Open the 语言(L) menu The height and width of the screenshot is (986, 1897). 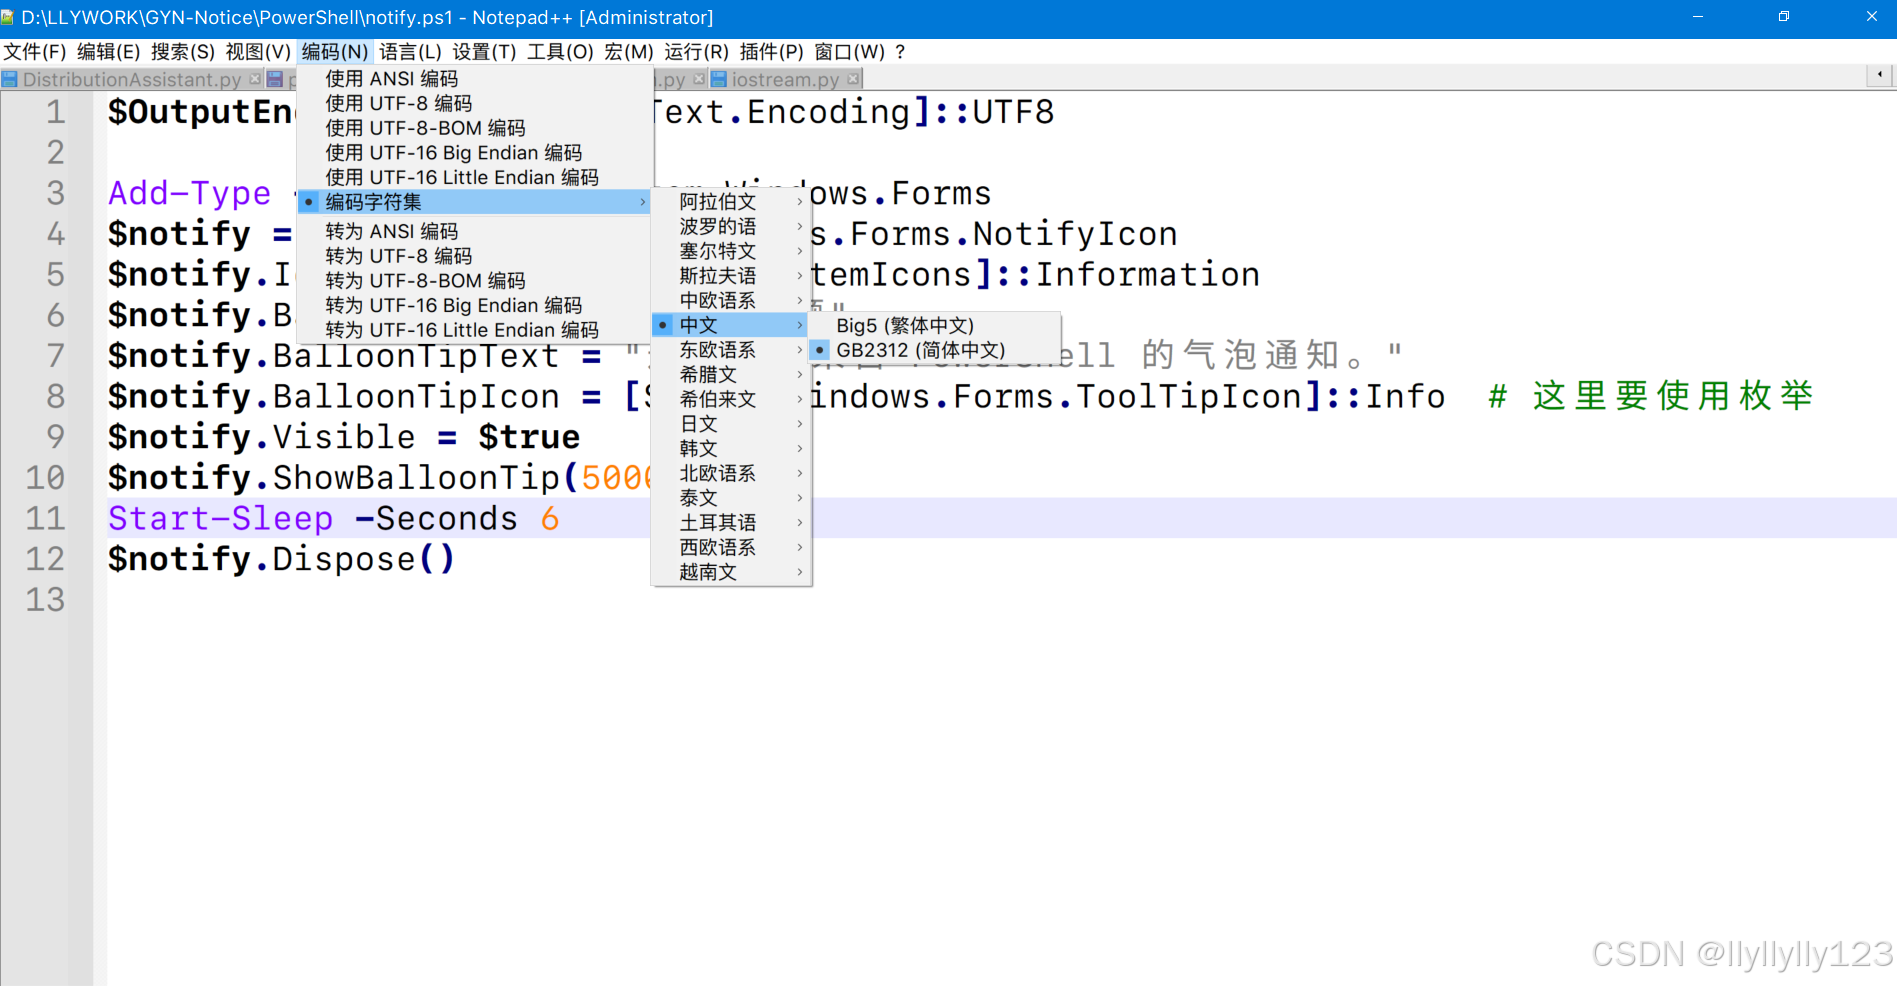tap(411, 51)
